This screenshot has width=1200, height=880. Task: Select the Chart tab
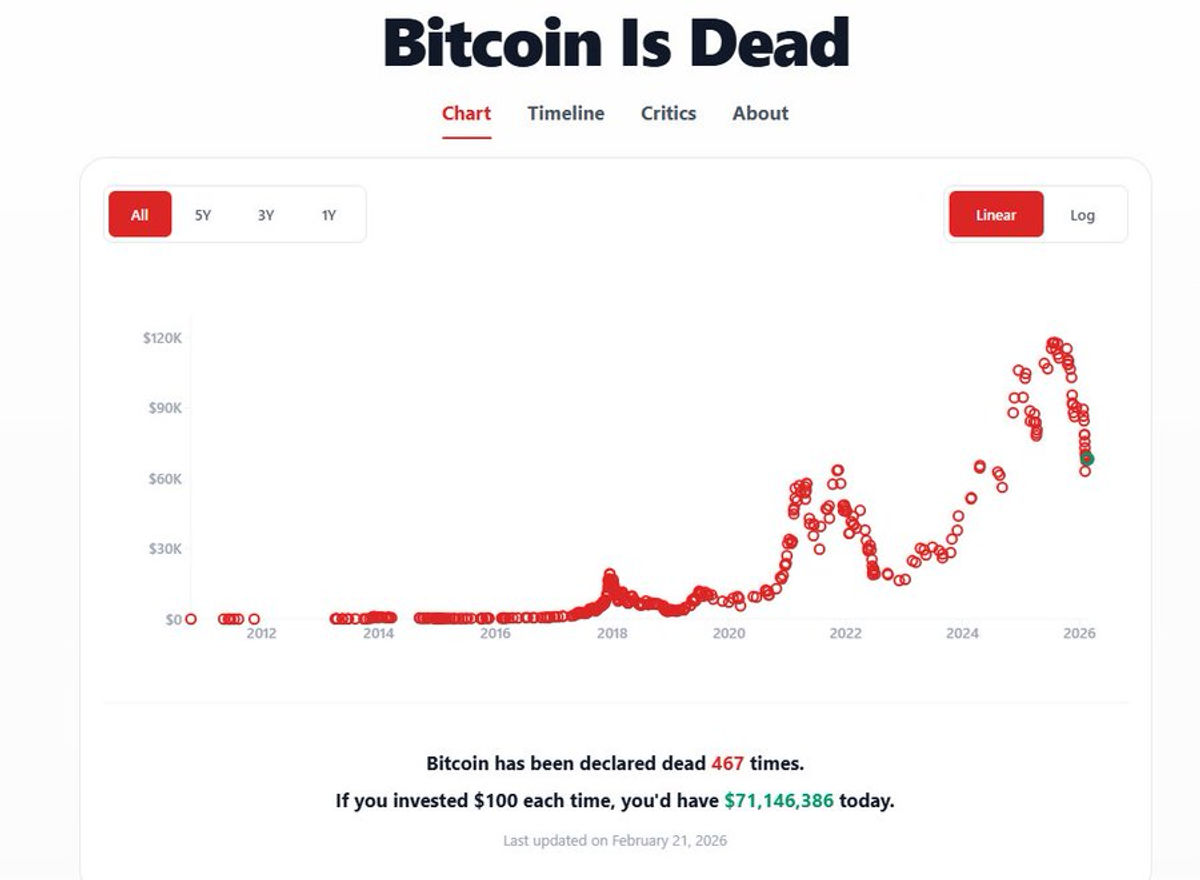coord(466,113)
